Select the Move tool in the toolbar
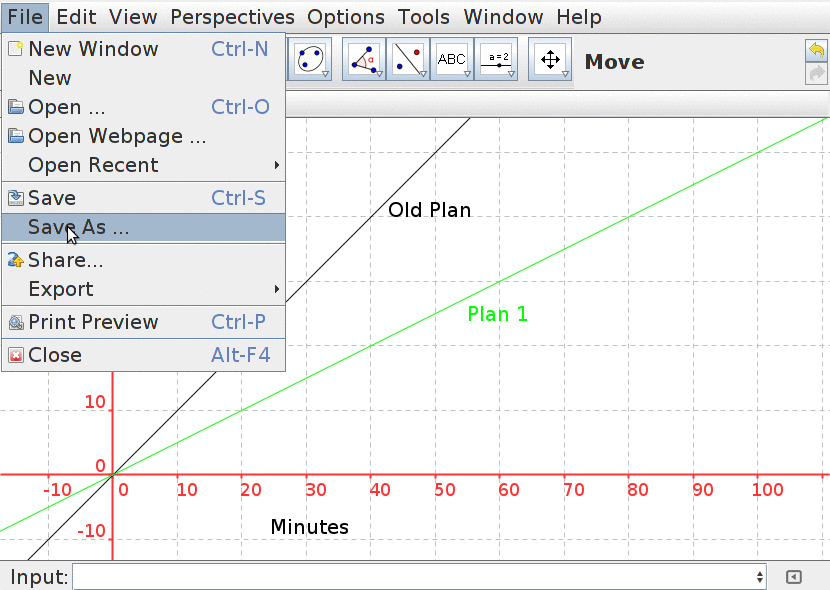Image resolution: width=830 pixels, height=590 pixels. point(550,59)
